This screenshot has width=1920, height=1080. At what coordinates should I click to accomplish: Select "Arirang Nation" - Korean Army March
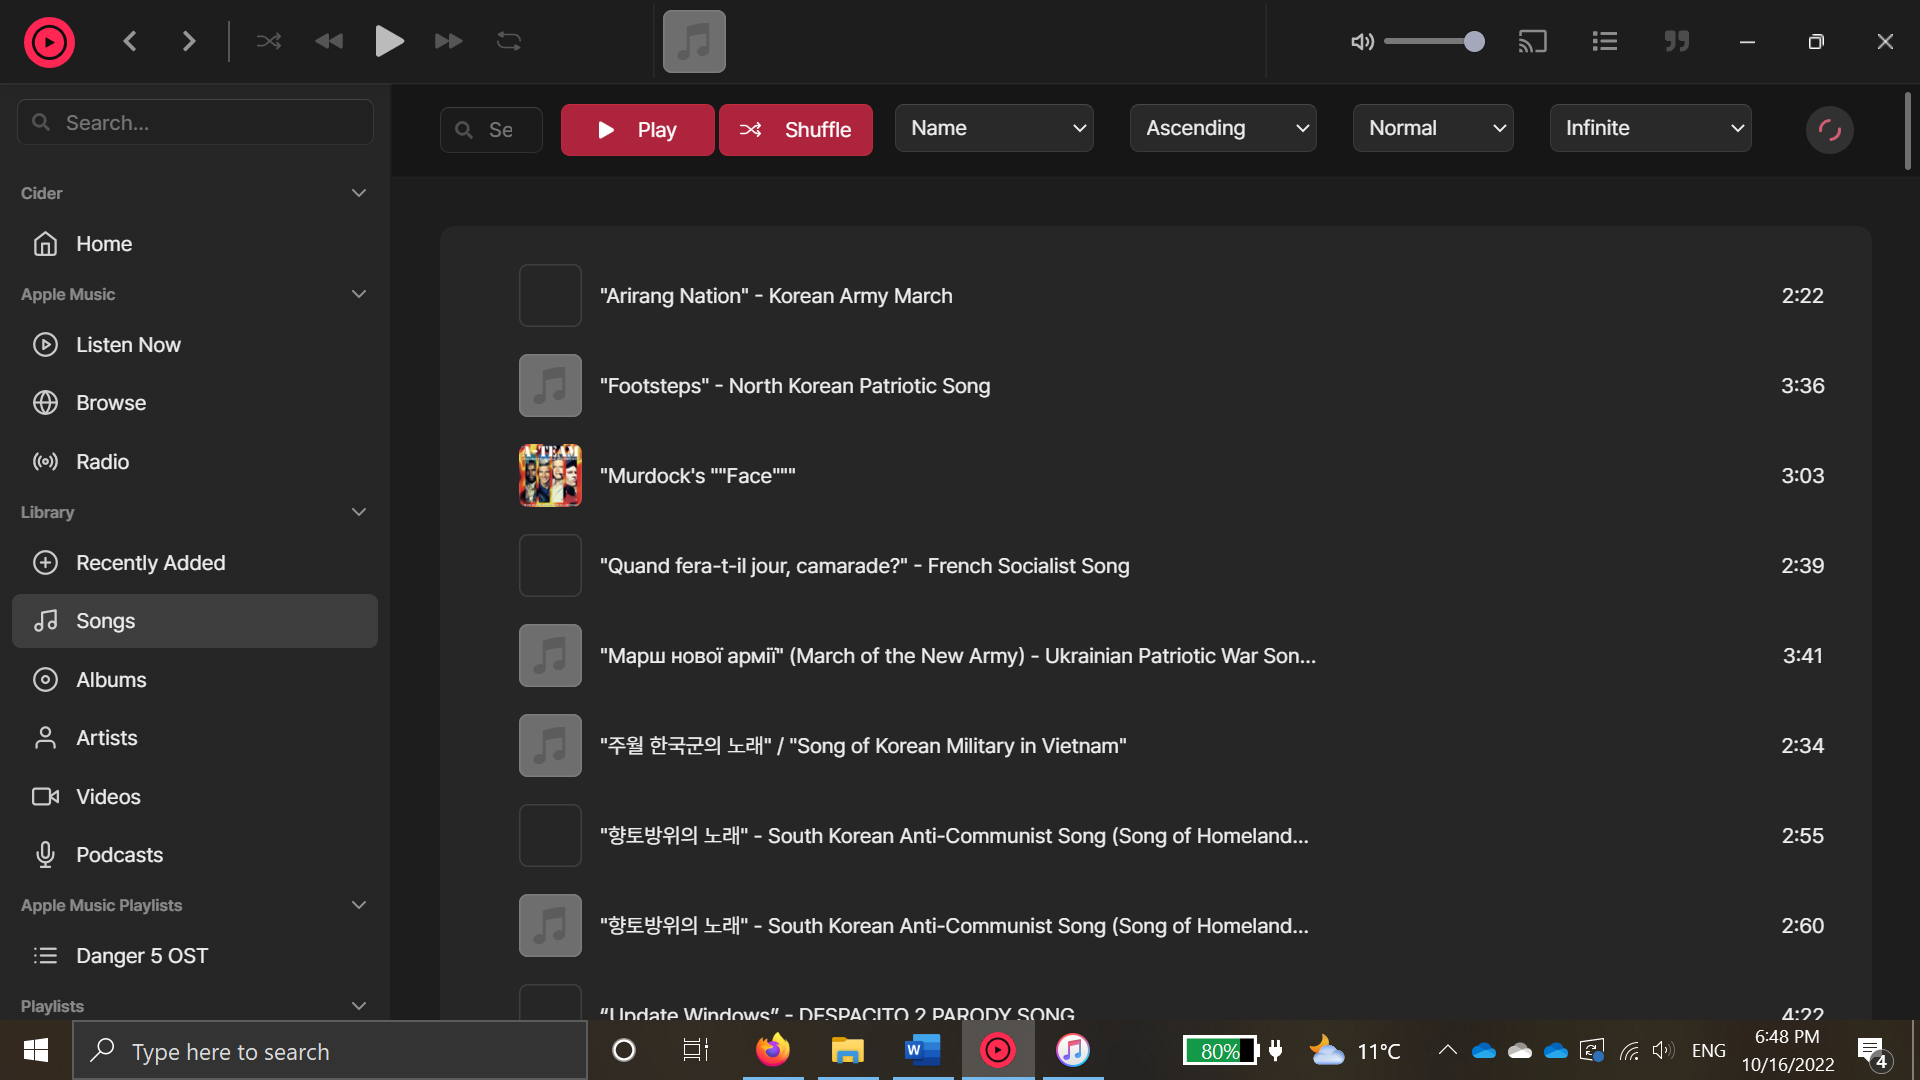tap(1155, 296)
